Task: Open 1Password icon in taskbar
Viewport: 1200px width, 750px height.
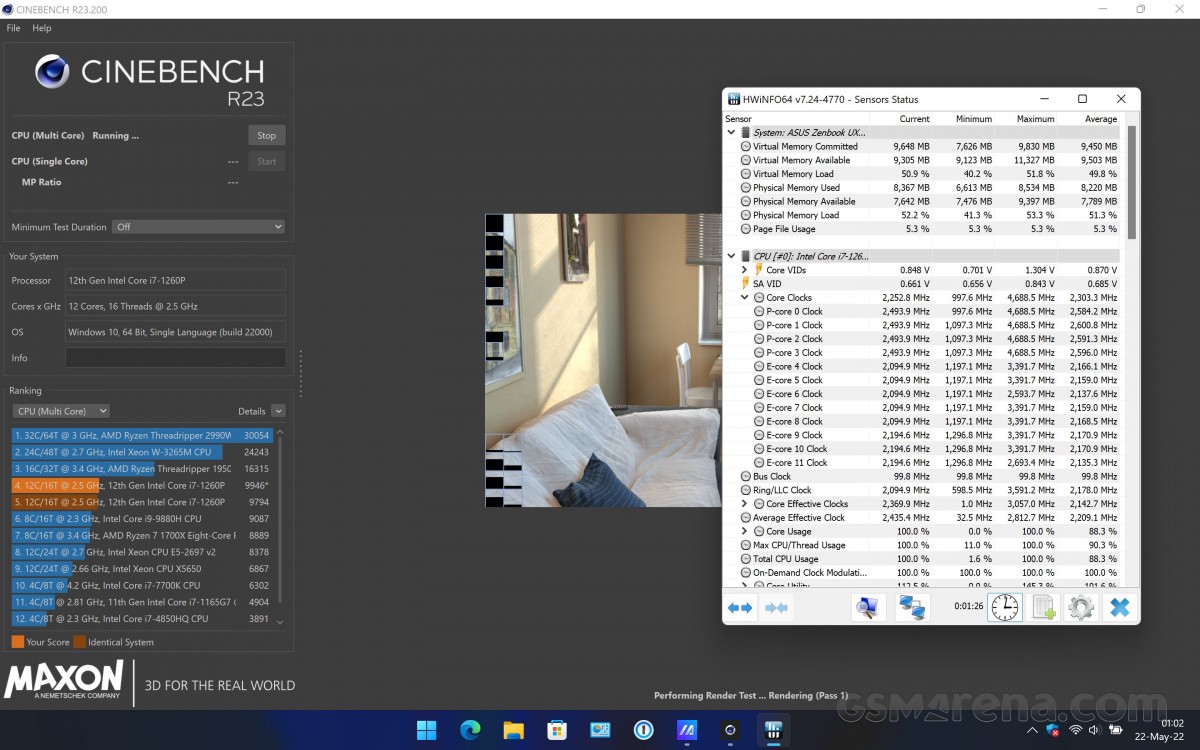Action: [643, 730]
